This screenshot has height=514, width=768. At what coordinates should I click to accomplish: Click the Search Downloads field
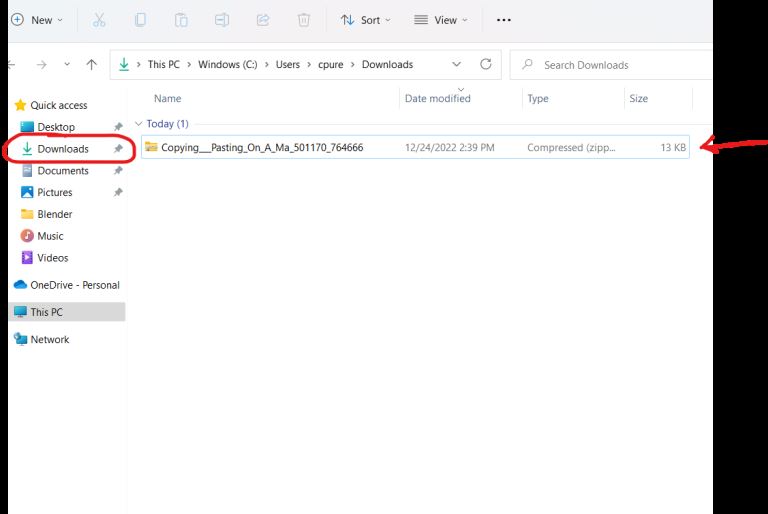[611, 65]
